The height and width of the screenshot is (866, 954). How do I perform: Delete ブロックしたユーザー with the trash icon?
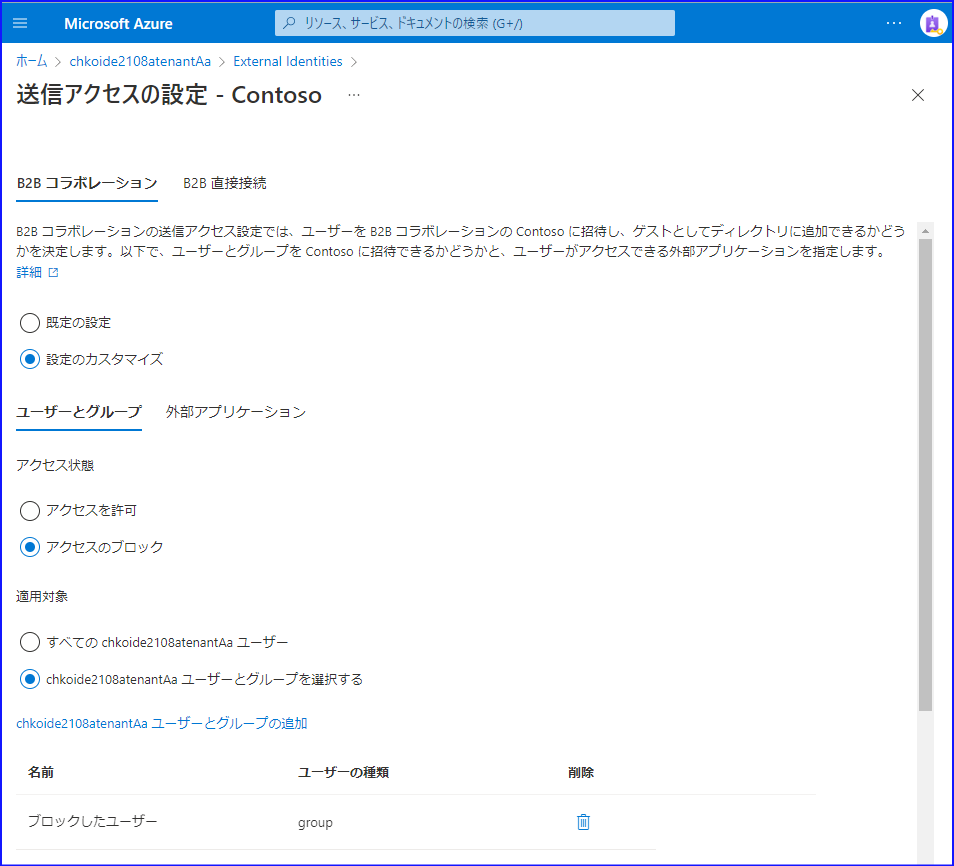coord(583,821)
